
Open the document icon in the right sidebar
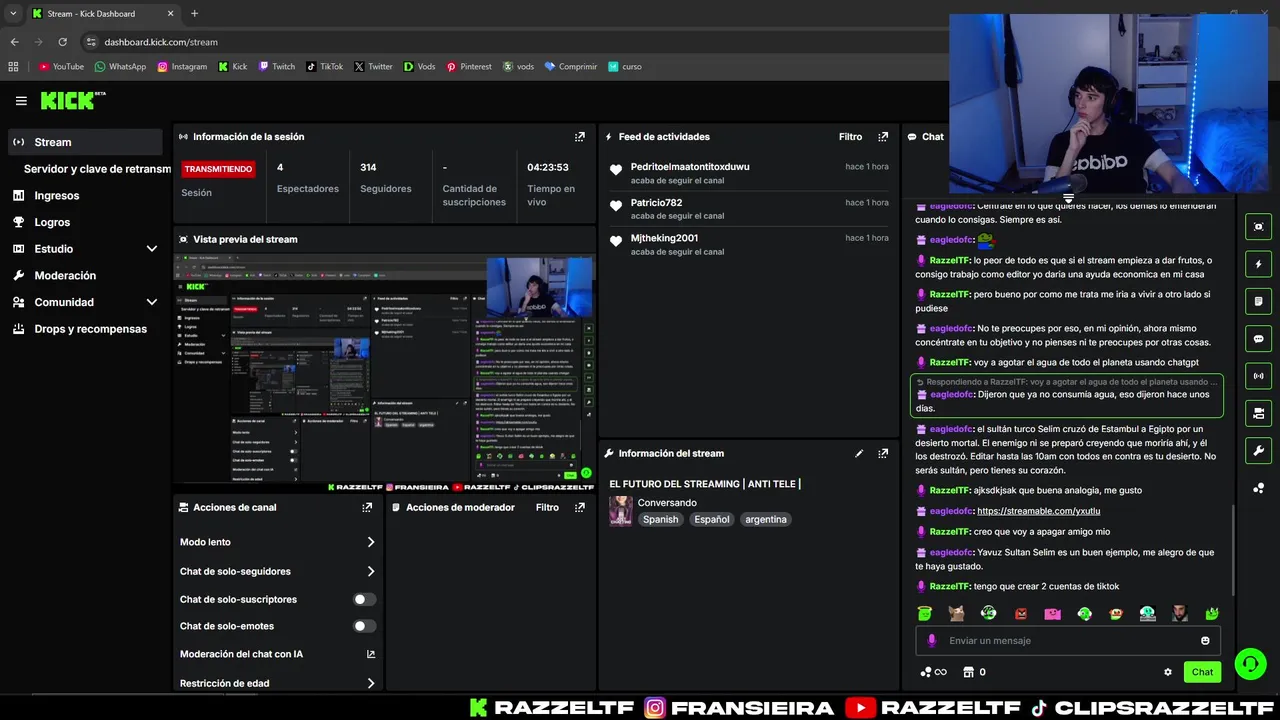tap(1258, 301)
